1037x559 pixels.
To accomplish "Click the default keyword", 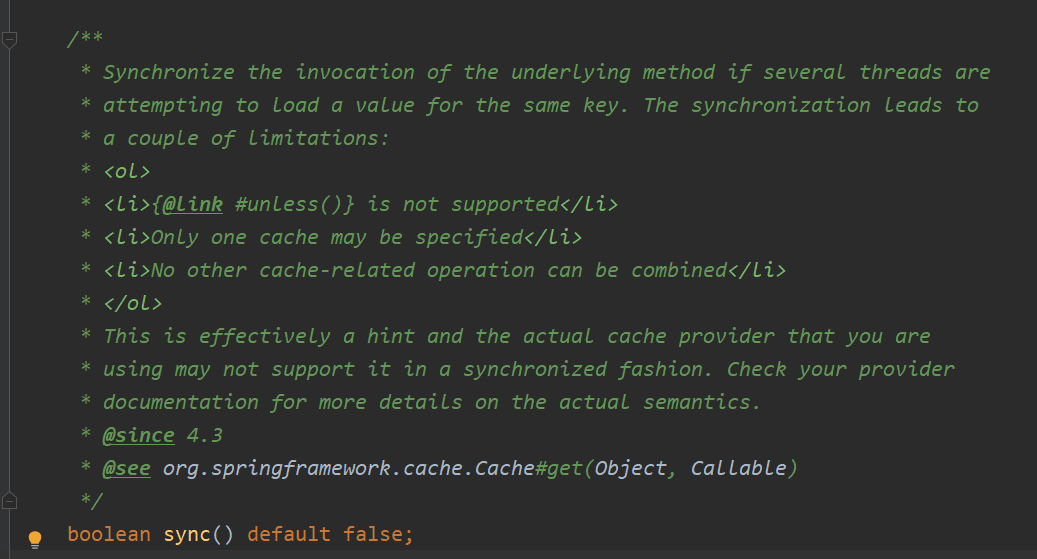I will click(288, 535).
